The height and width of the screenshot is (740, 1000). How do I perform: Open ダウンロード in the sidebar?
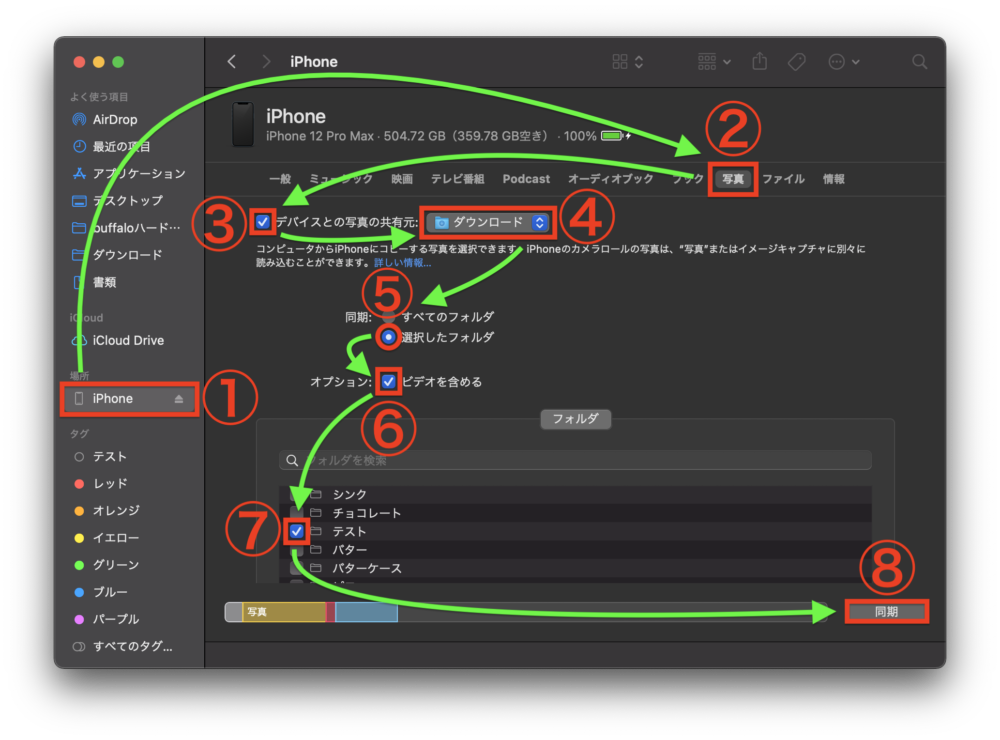(x=117, y=255)
